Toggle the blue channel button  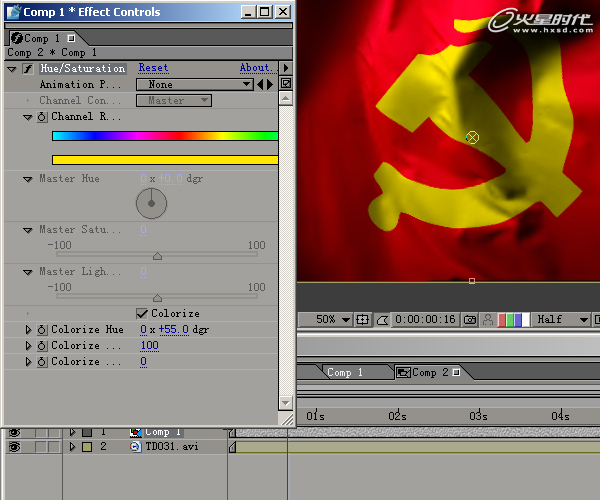518,320
